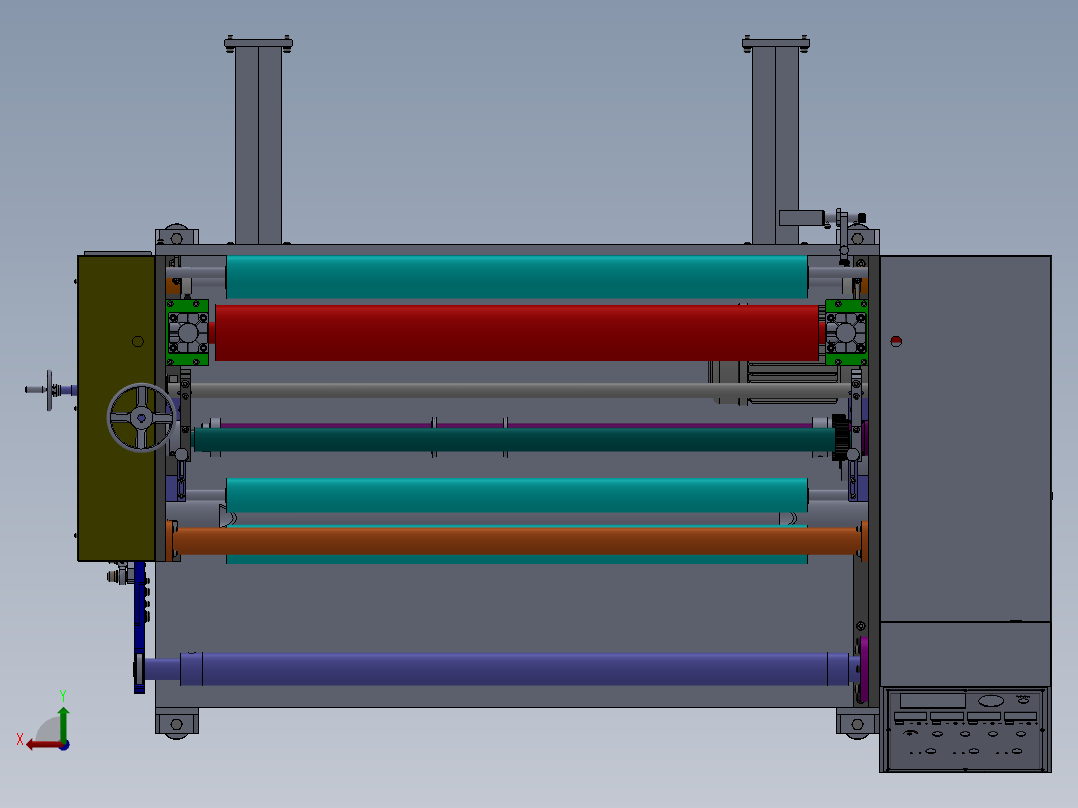1078x808 pixels.
Task: Select the large red roller
Action: pos(516,333)
